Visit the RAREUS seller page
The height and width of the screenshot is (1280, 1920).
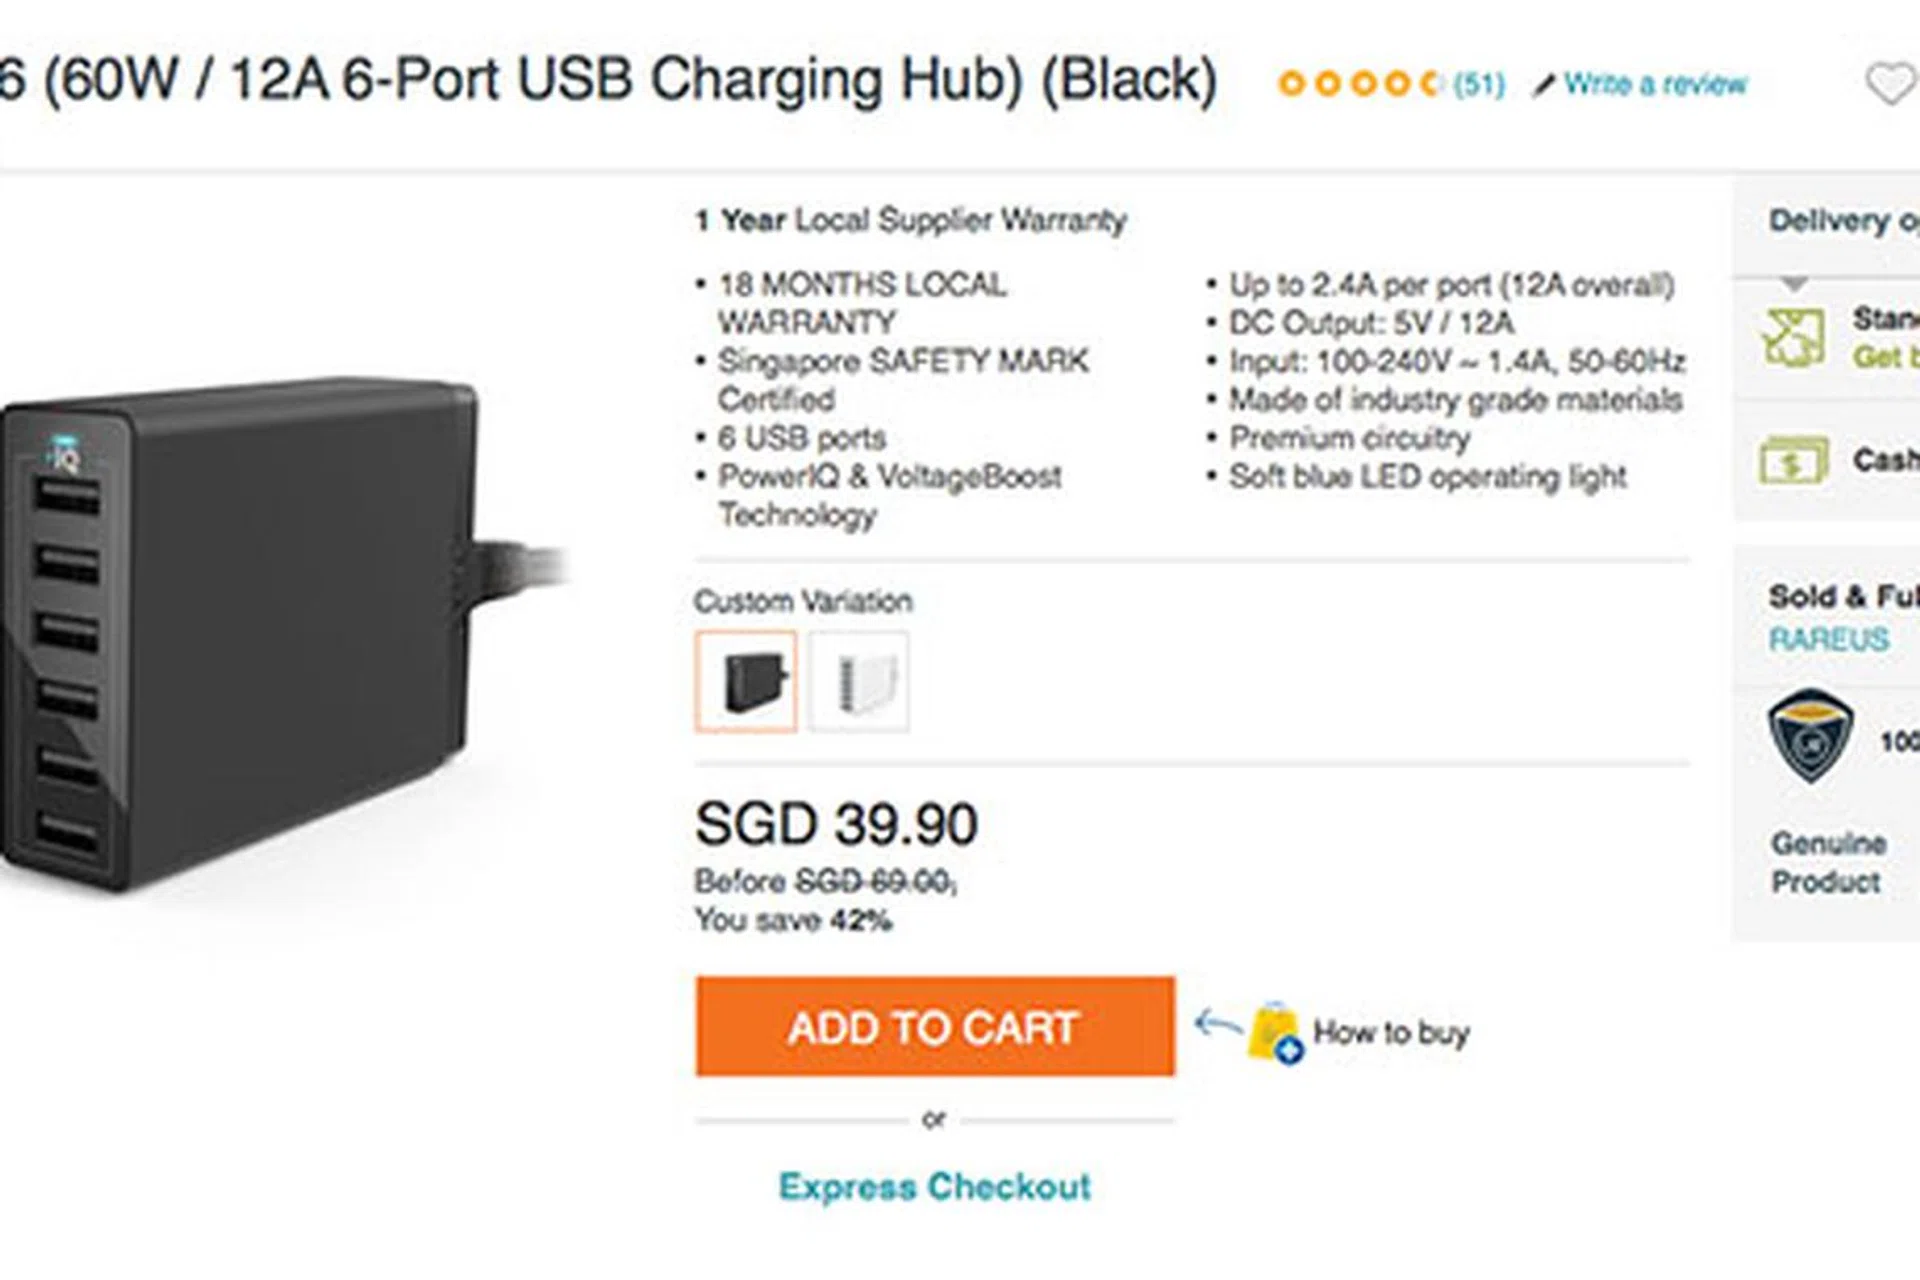pos(1828,639)
